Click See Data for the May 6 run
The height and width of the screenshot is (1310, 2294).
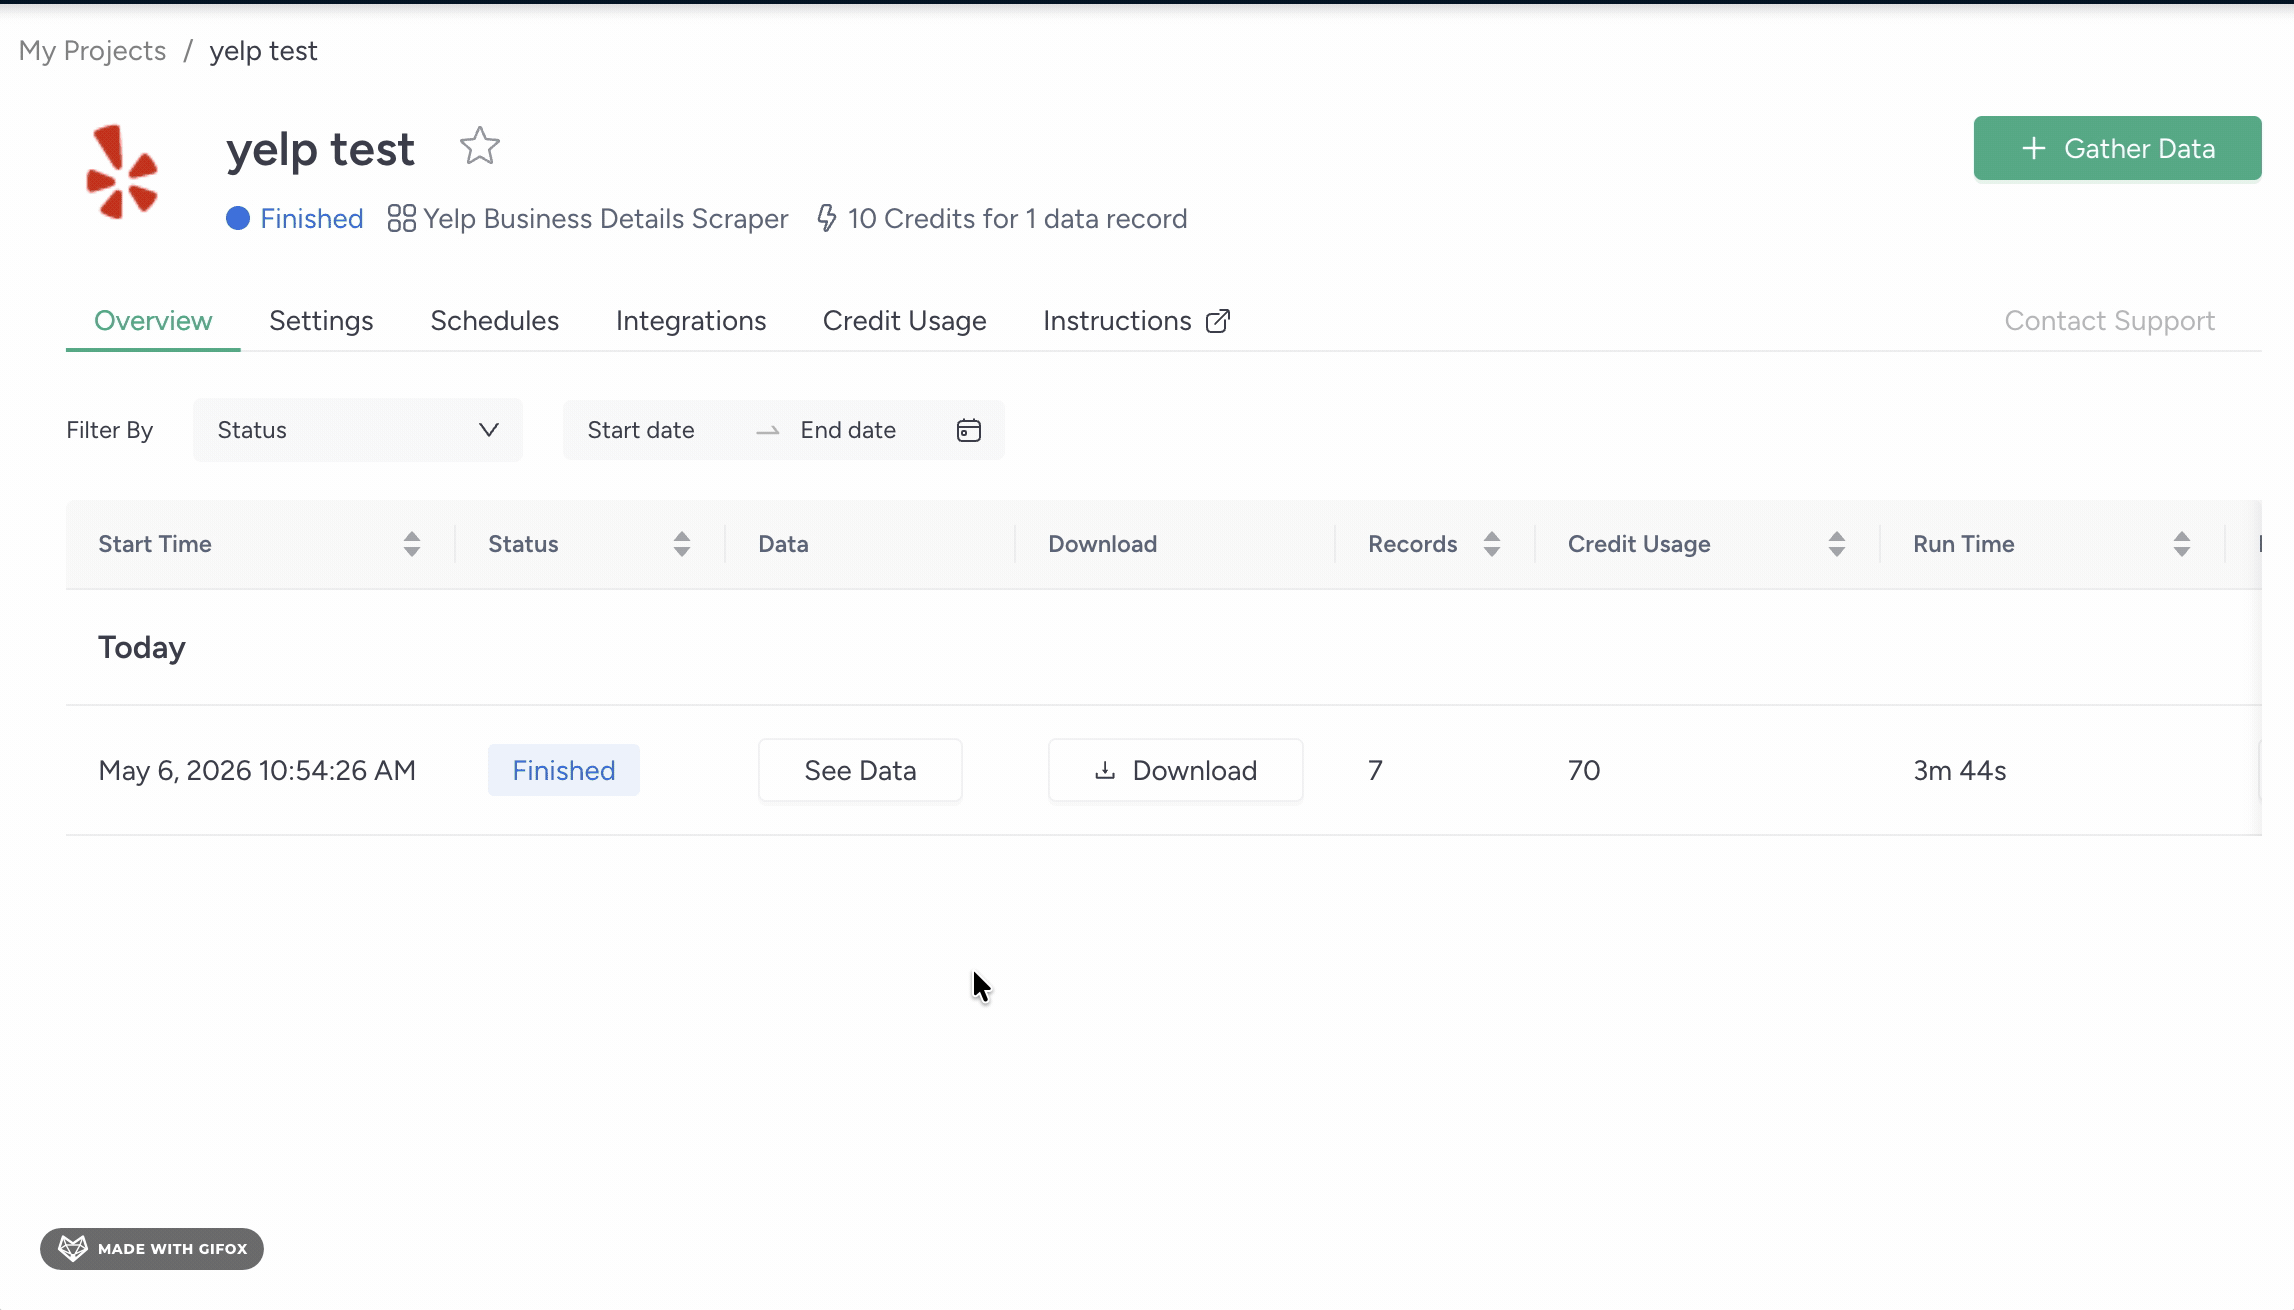860,770
